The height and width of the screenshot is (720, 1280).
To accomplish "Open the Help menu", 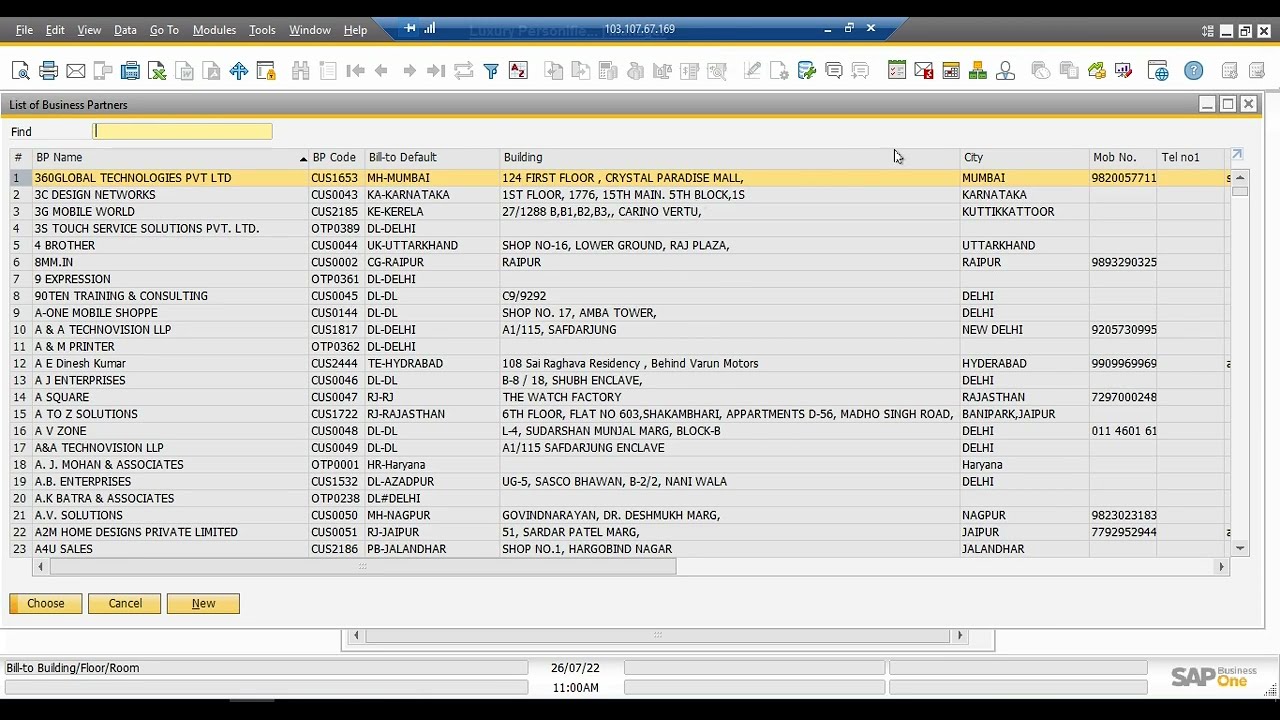I will point(355,30).
